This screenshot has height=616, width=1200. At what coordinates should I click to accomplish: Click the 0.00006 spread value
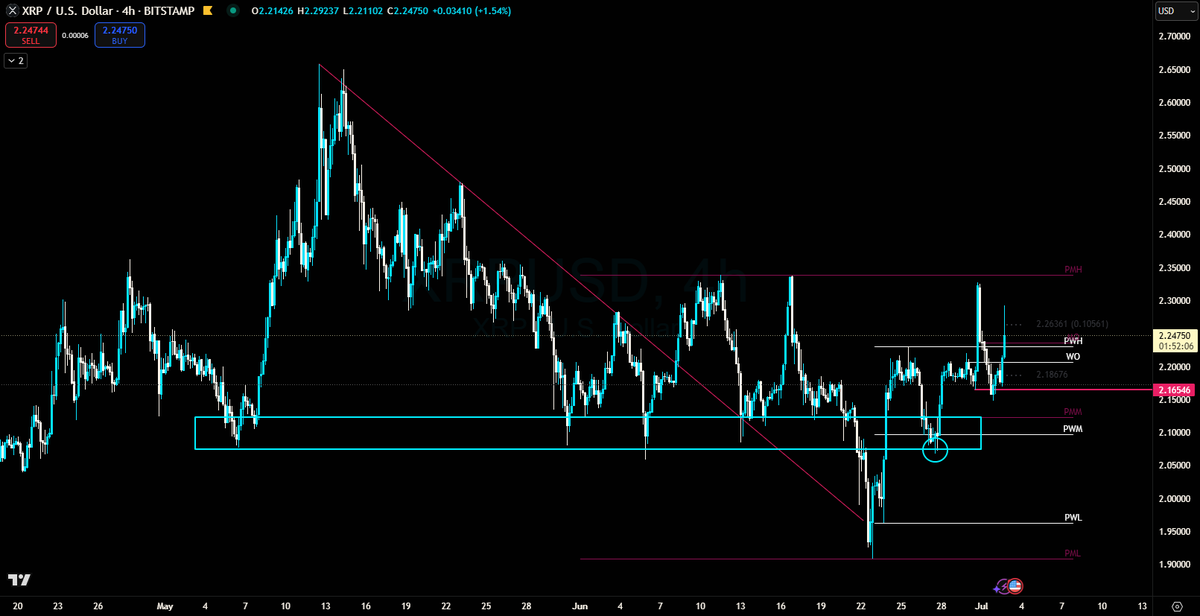(75, 35)
